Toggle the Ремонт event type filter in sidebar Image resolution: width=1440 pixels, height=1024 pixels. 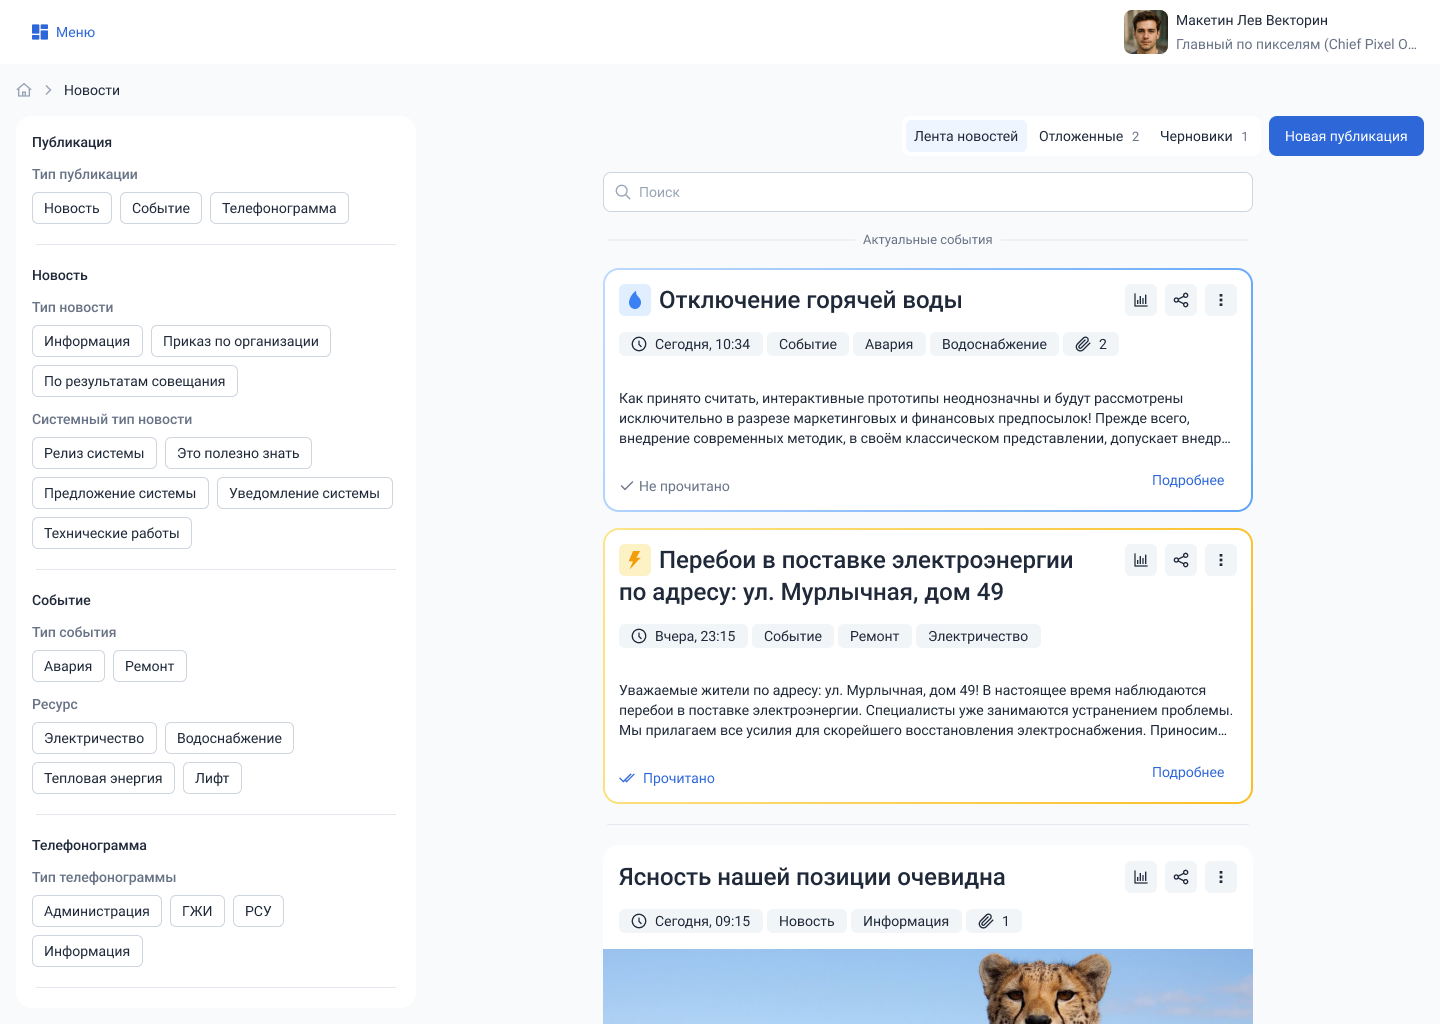coord(150,666)
